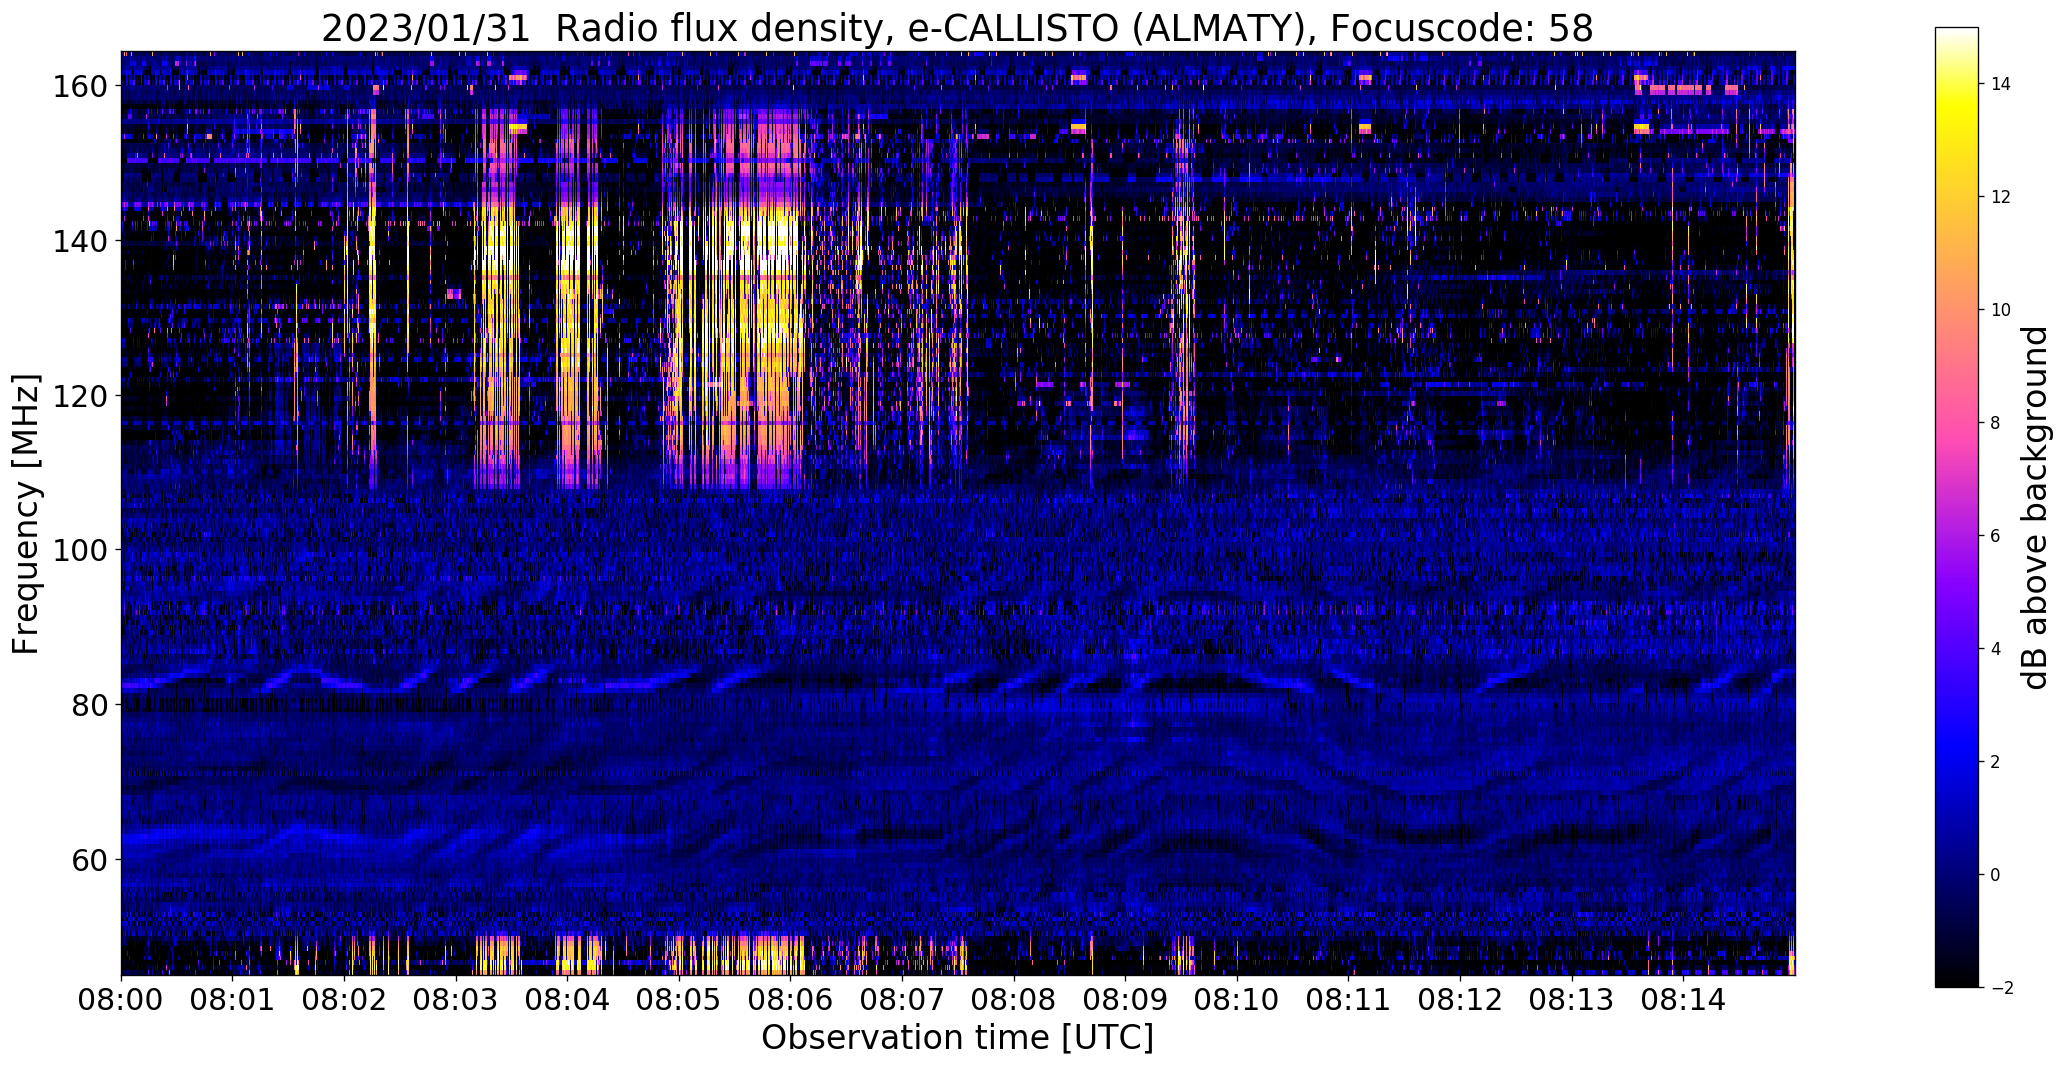Select the 08:02 time tick label
2066x1067 pixels.
tap(345, 999)
